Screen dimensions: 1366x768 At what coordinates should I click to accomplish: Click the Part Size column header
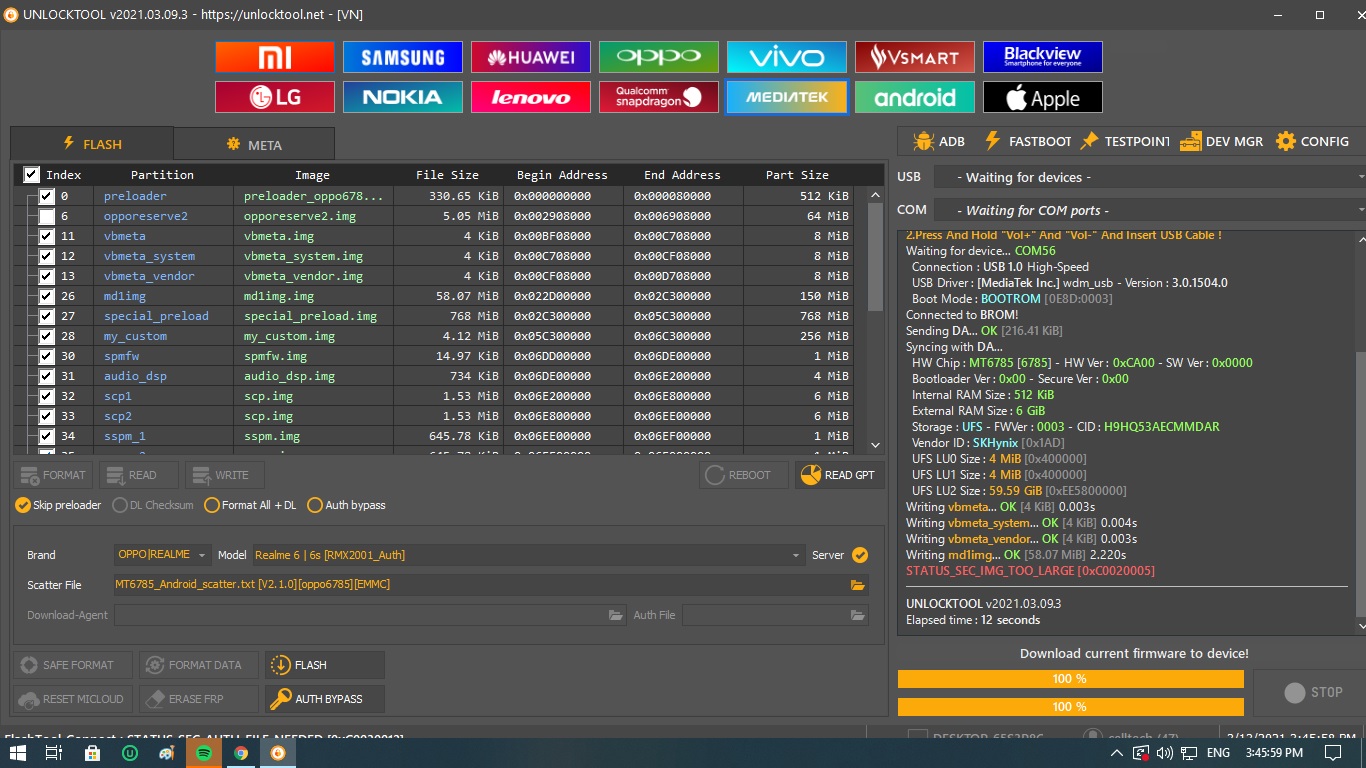[797, 174]
